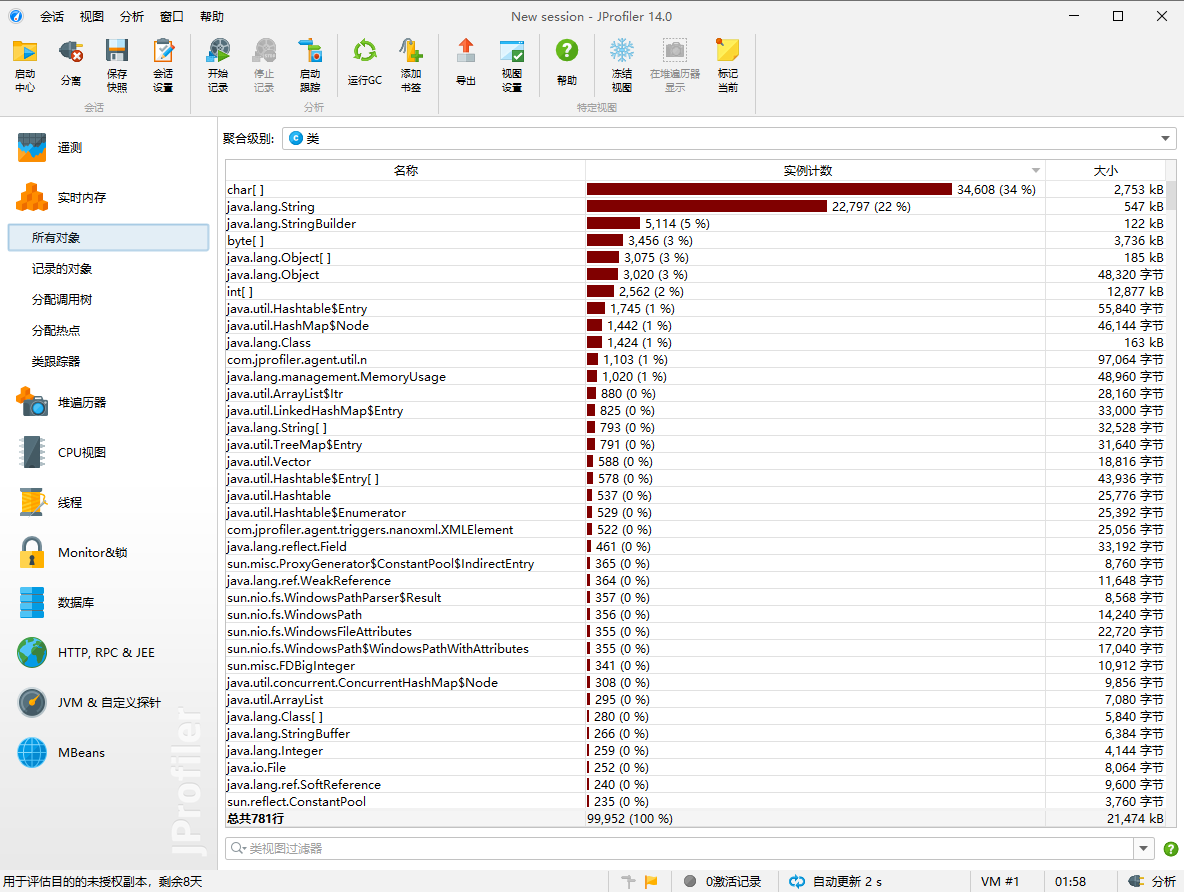Select the java.lang.ref.SoftReference row
This screenshot has height=892, width=1184.
(x=695, y=784)
